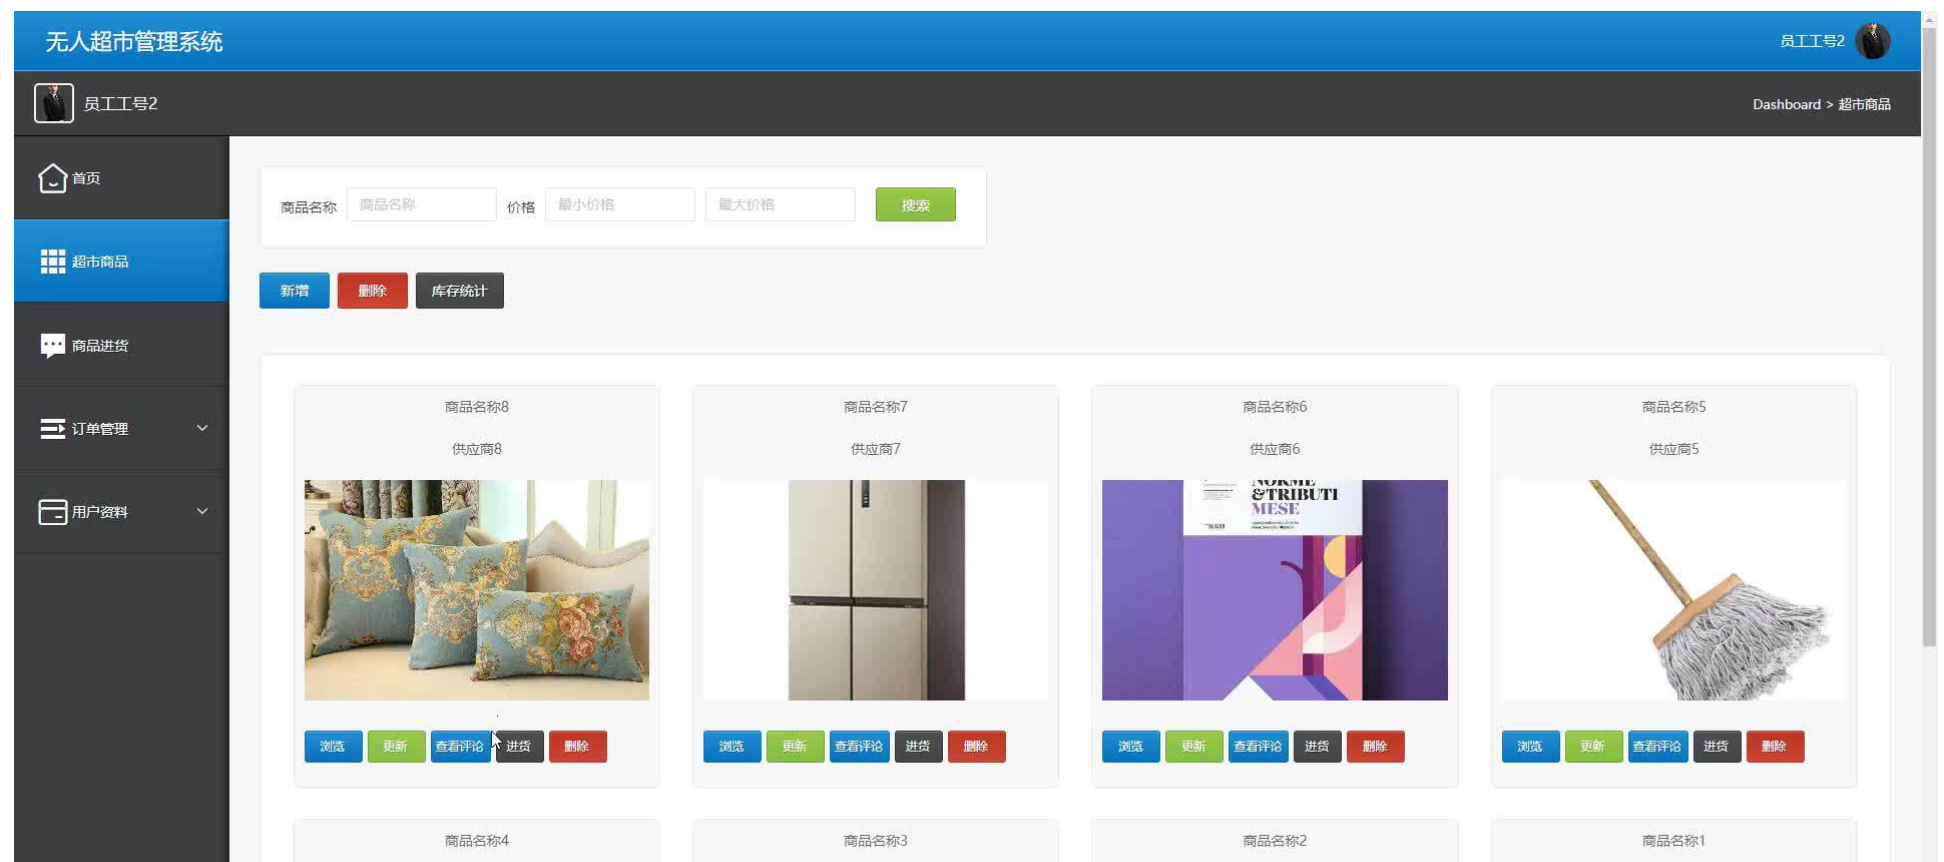1944x862 pixels.
Task: Click 更新 for 商品名称7
Action: click(795, 746)
